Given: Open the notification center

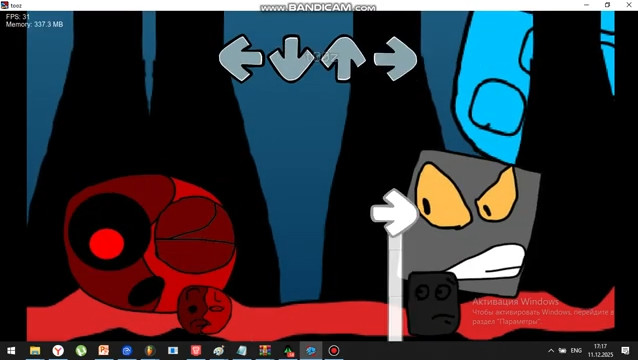Looking at the screenshot, I should 625,351.
